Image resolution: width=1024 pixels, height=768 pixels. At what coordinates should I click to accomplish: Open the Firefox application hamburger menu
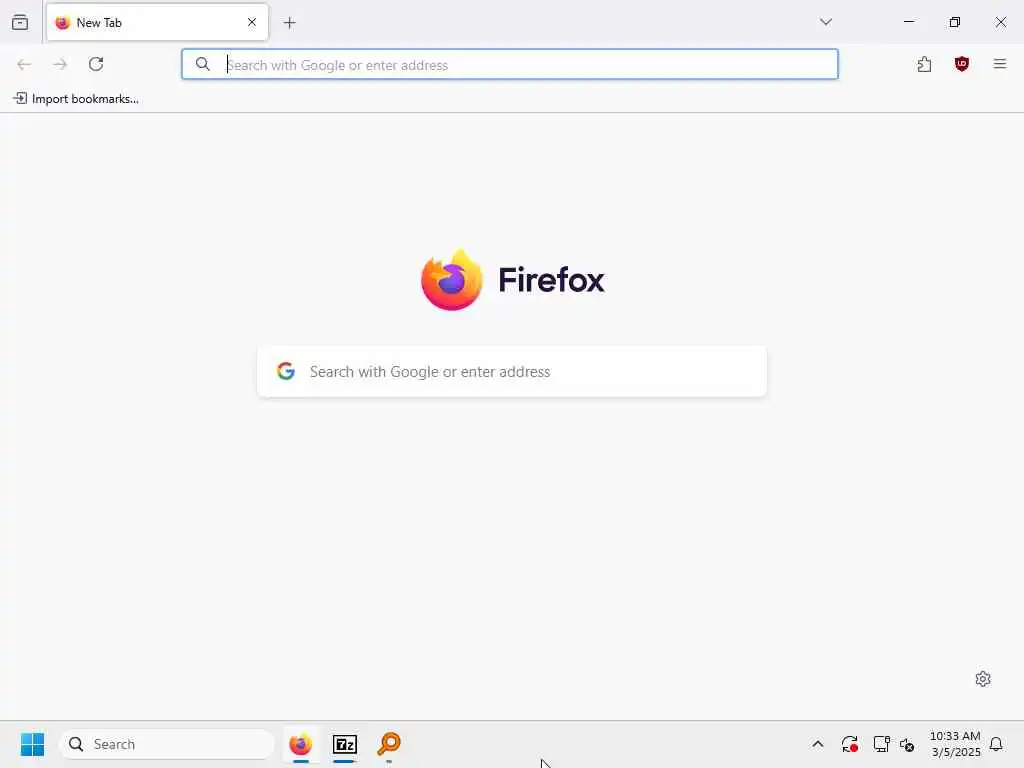[1000, 64]
